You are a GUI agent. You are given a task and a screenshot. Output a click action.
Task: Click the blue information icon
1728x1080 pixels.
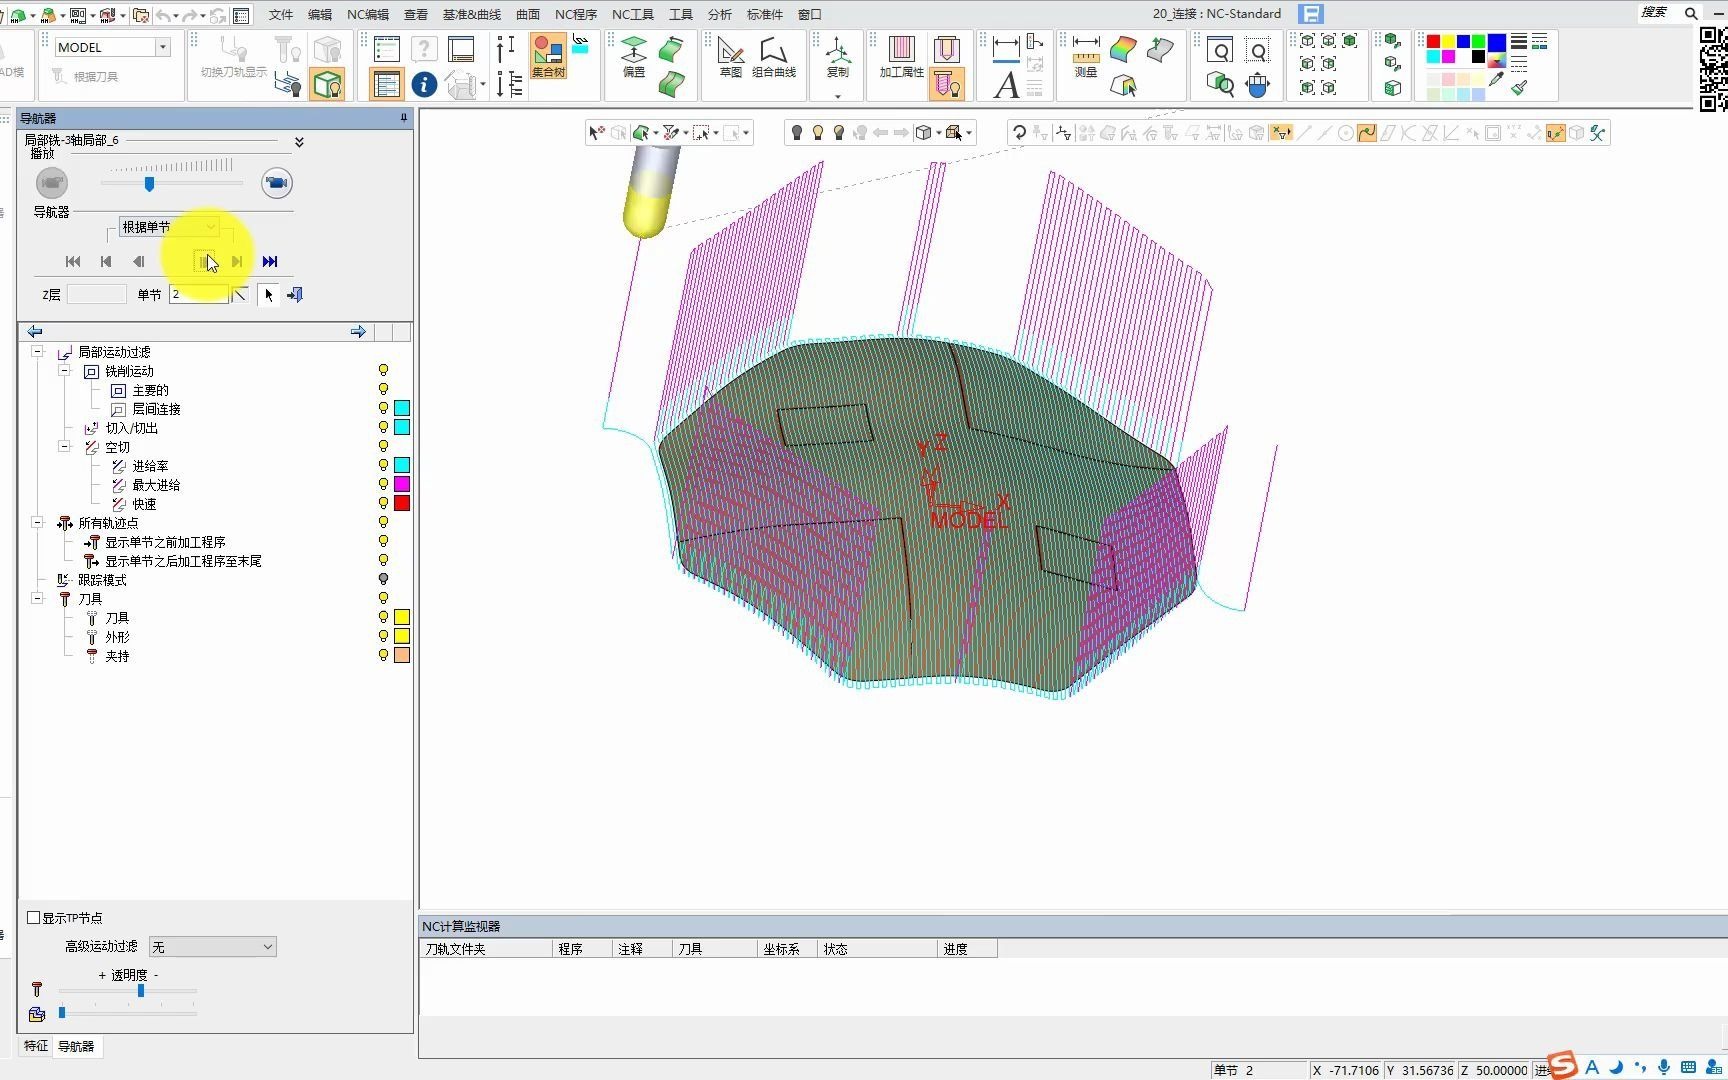coord(424,85)
